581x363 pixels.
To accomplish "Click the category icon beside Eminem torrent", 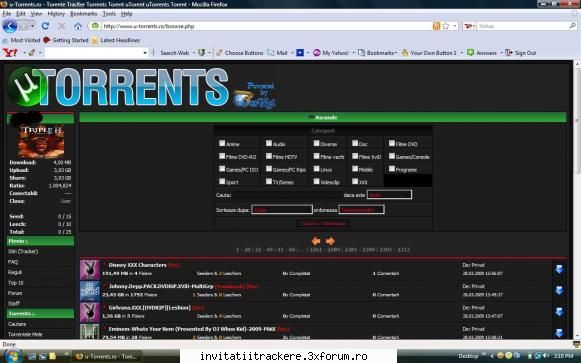I will point(90,332).
